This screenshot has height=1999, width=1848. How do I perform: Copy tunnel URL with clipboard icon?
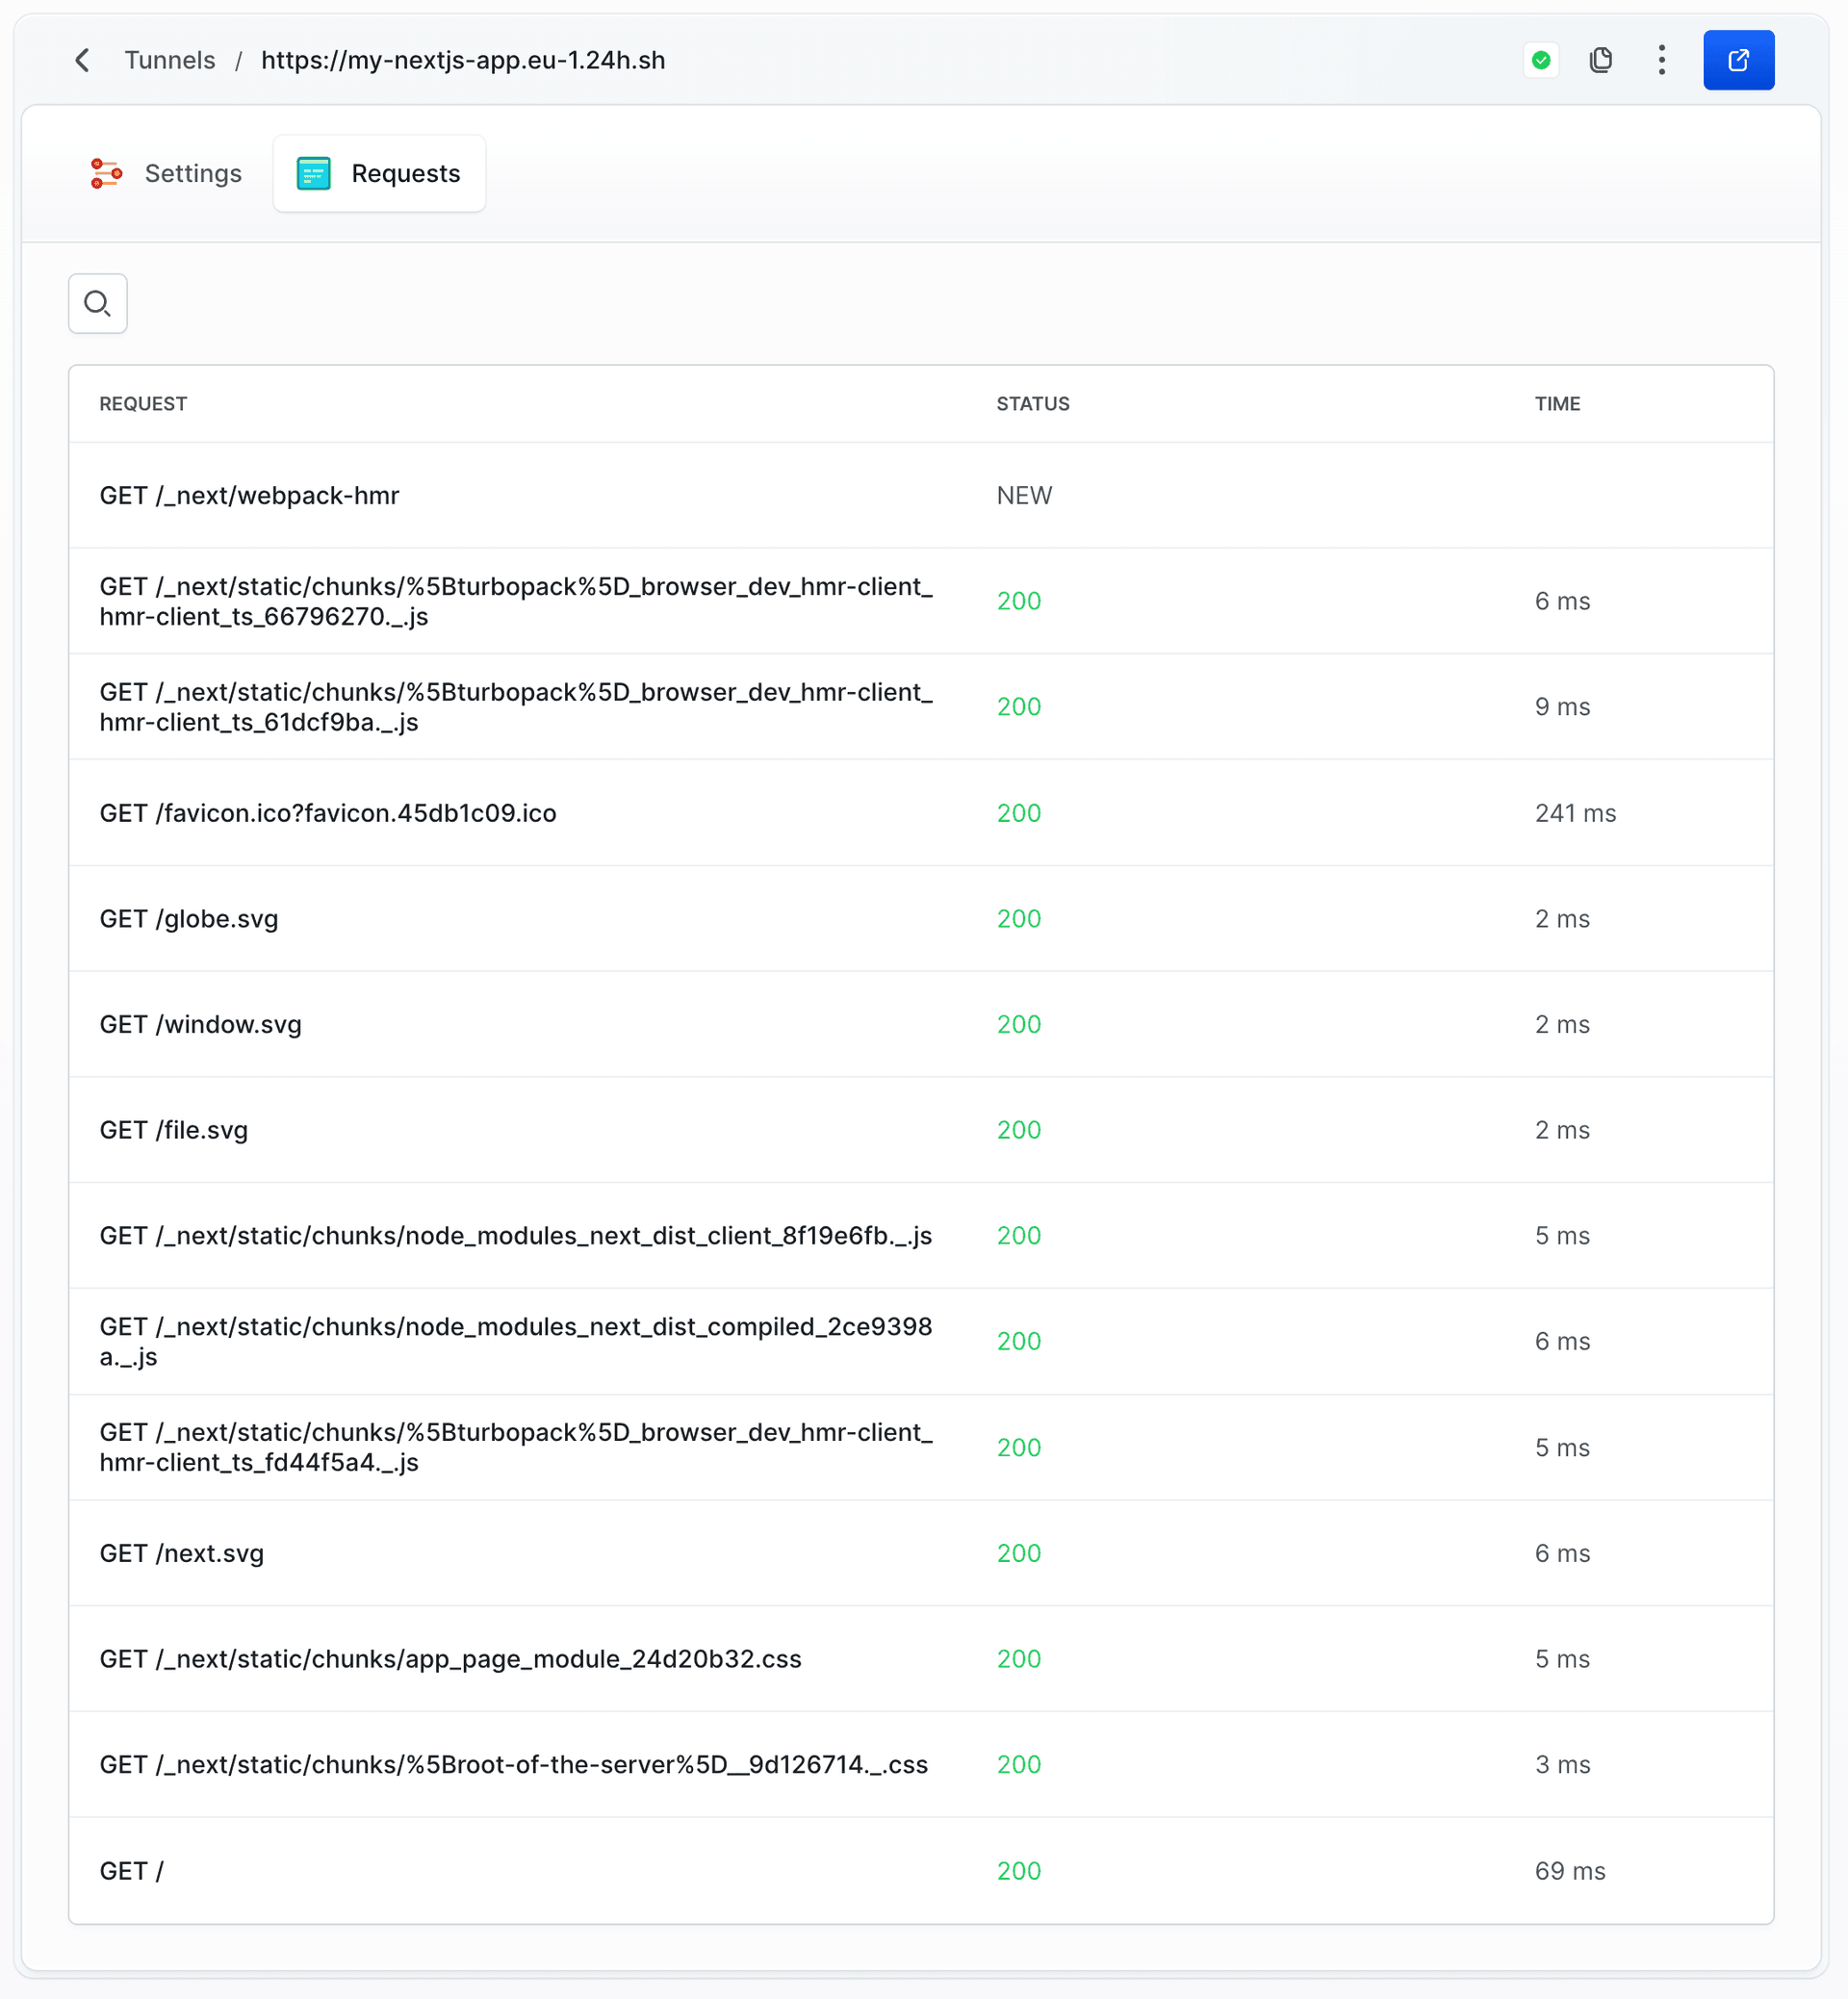tap(1601, 60)
